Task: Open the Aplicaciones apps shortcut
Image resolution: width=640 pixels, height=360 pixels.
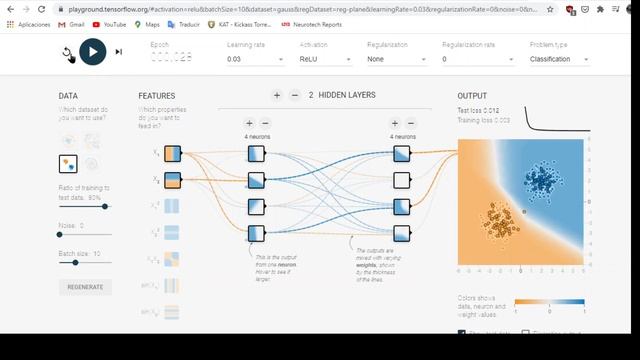Action: [29, 24]
